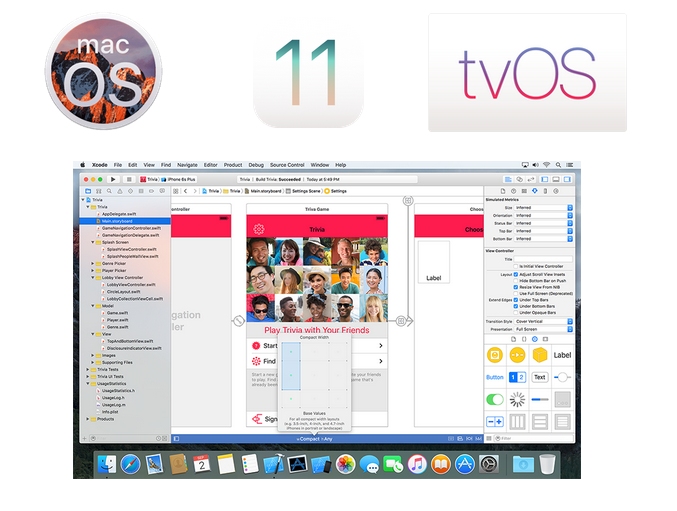Viewport: 677px width, 511px height.
Task: Open the Transition Style dropdown
Action: point(543,322)
